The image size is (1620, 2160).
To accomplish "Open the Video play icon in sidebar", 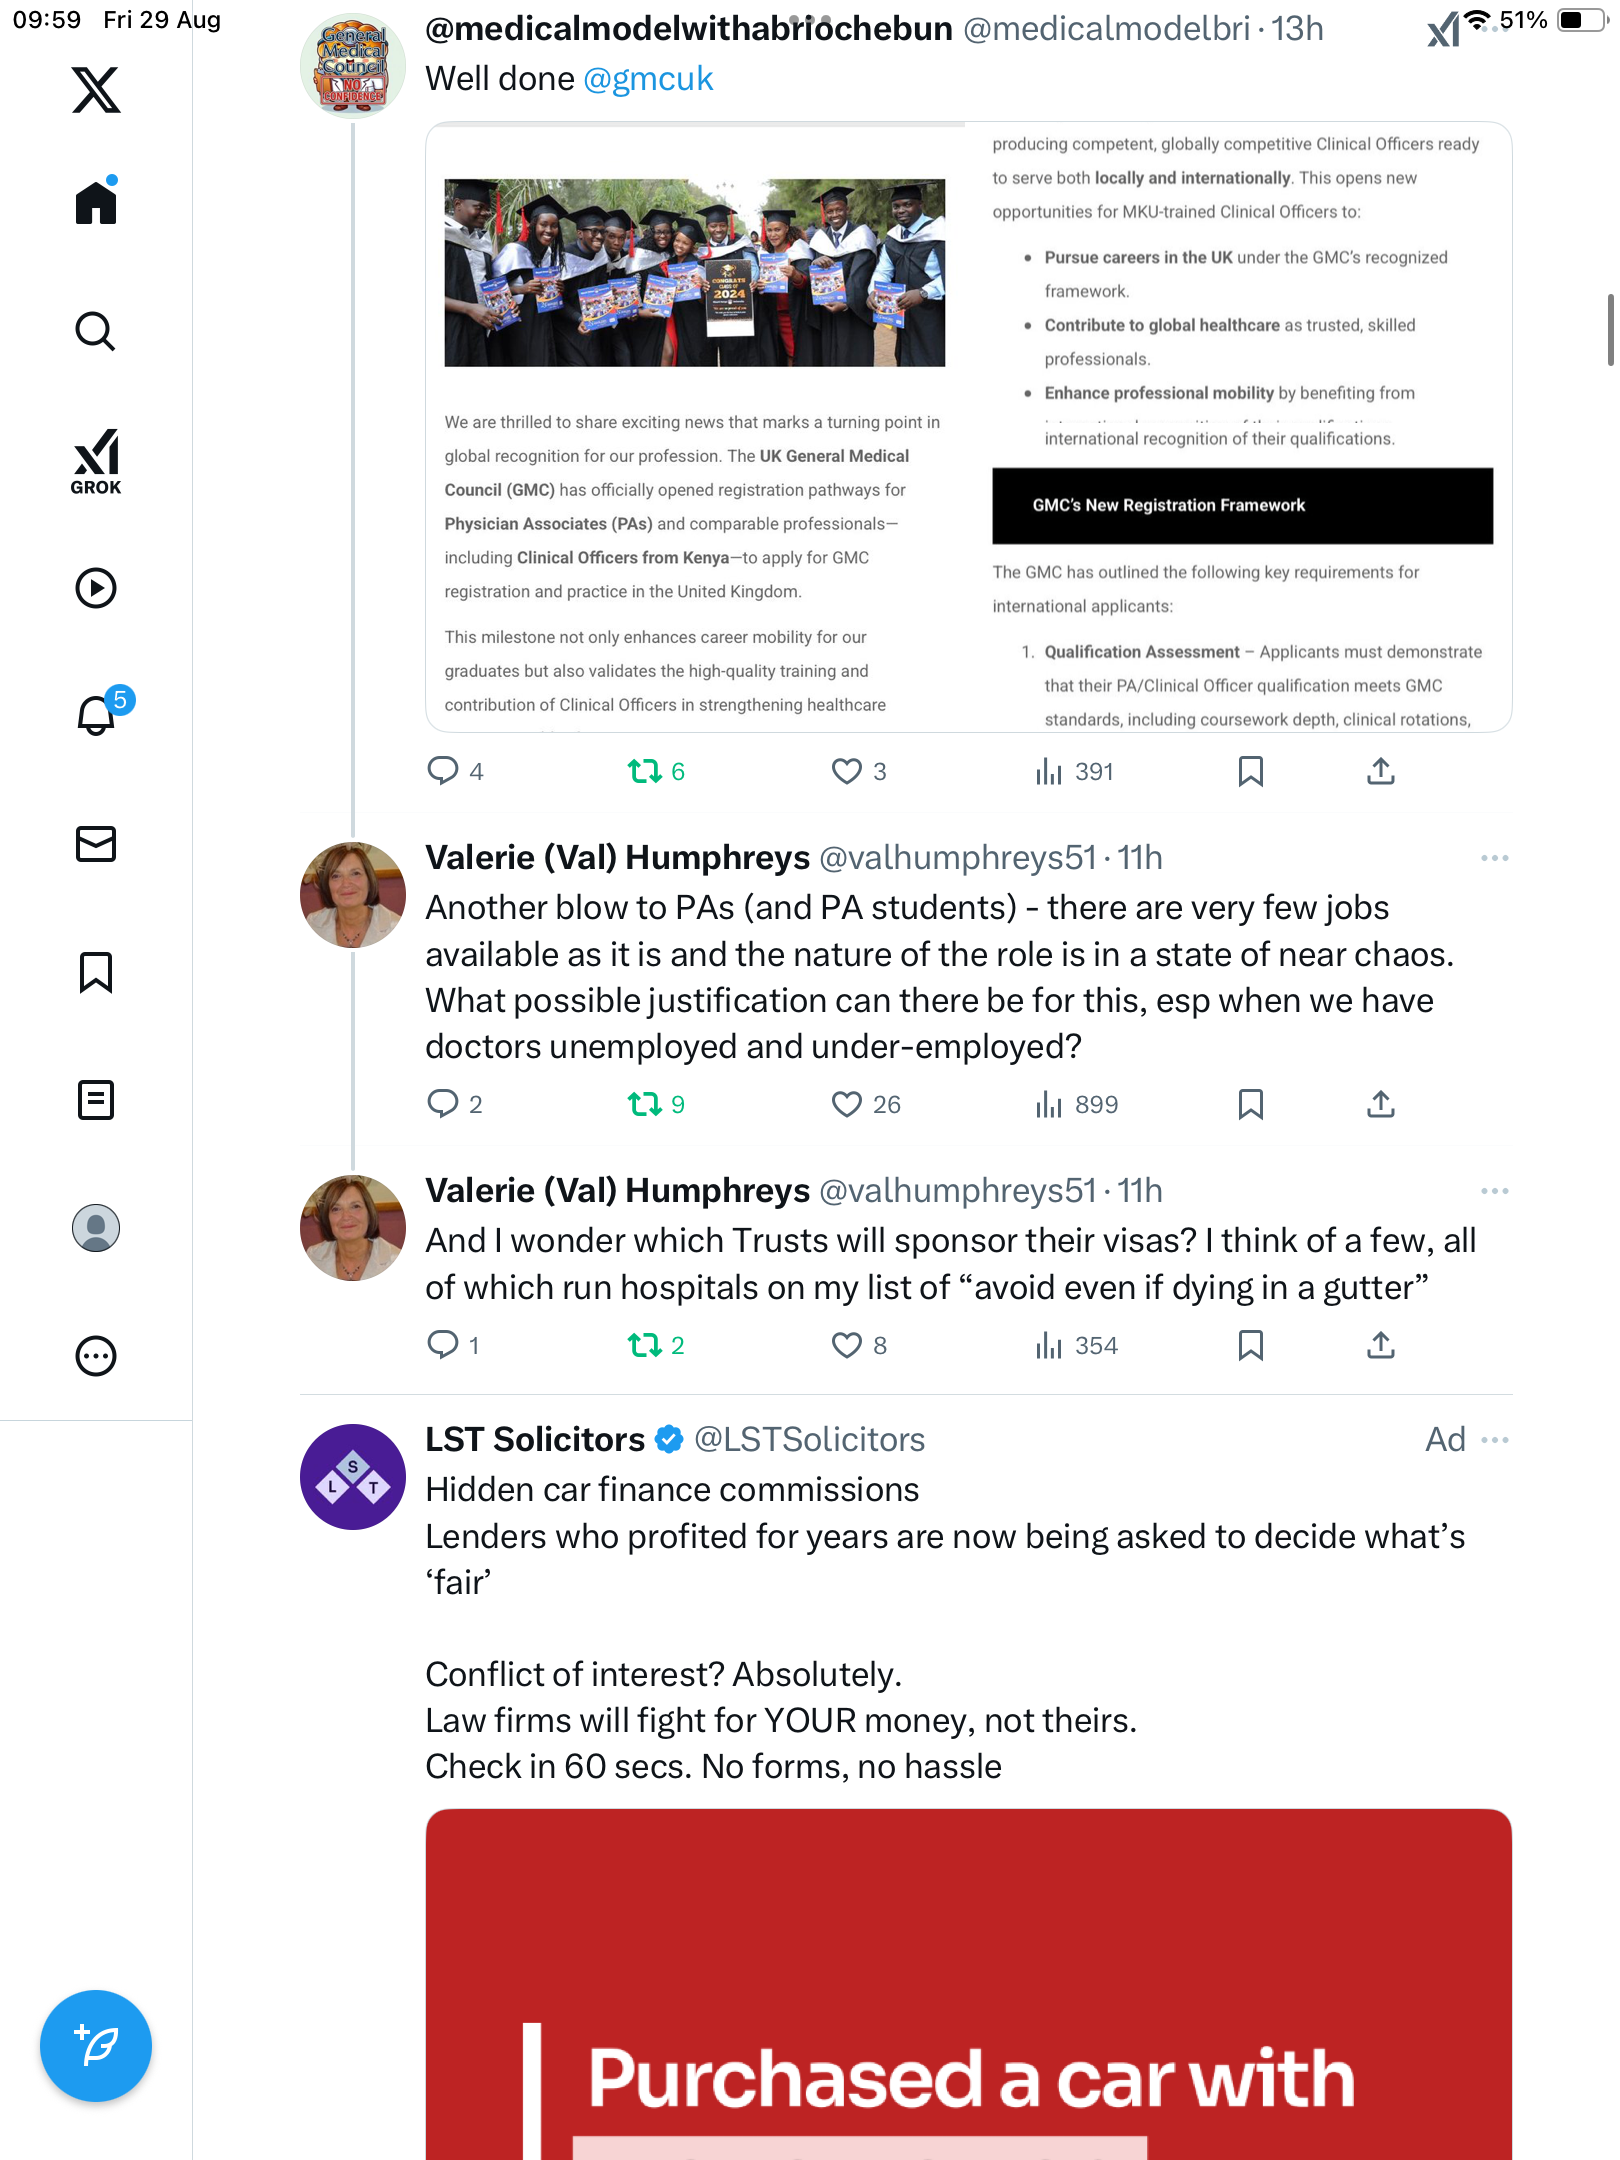I will pos(96,588).
